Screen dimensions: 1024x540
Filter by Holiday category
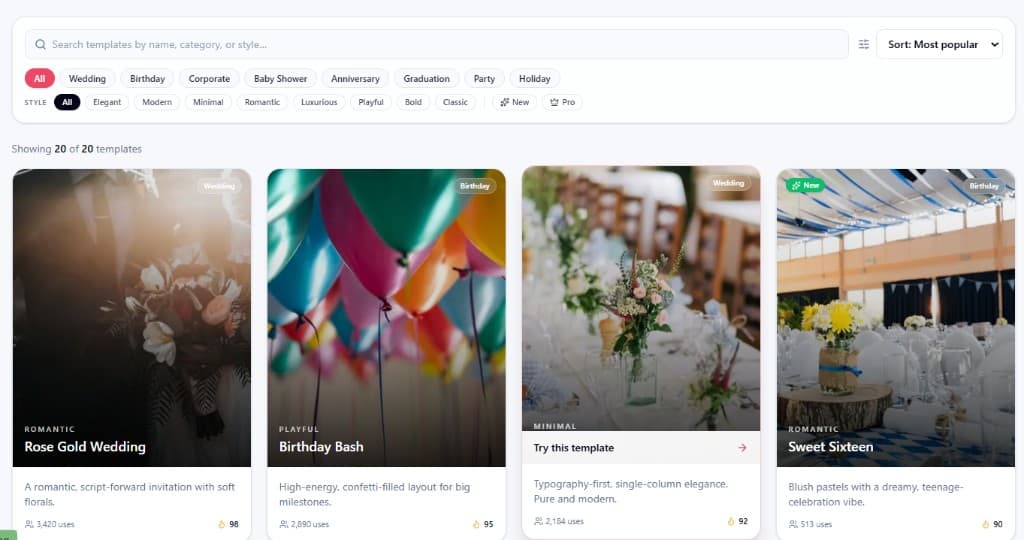tap(534, 78)
